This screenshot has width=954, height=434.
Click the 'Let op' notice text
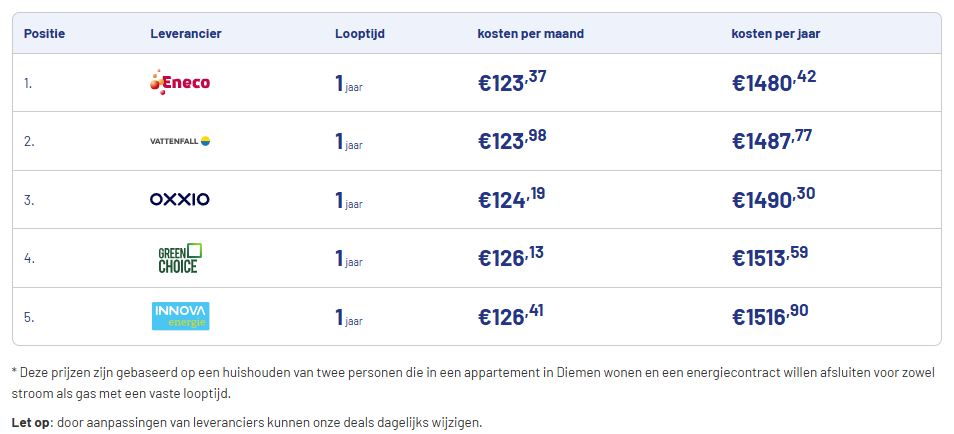pos(247,422)
